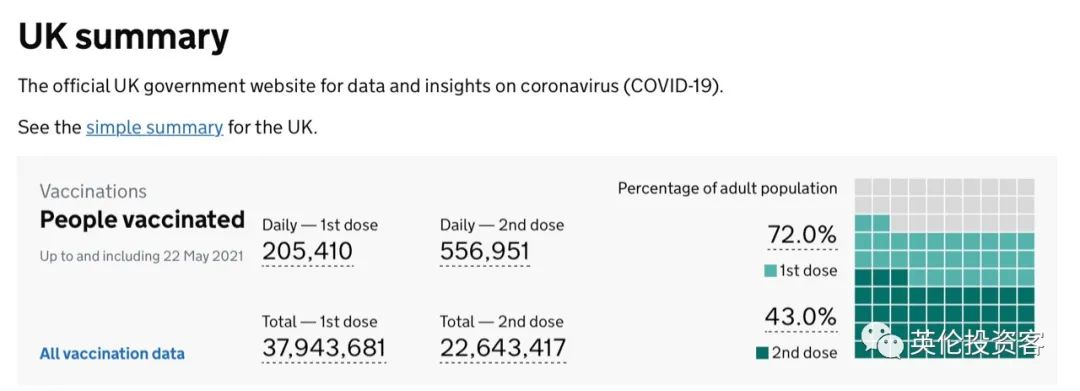The image size is (1080, 391).
Task: Click the 43.0% second dose percentage
Action: pos(800,317)
